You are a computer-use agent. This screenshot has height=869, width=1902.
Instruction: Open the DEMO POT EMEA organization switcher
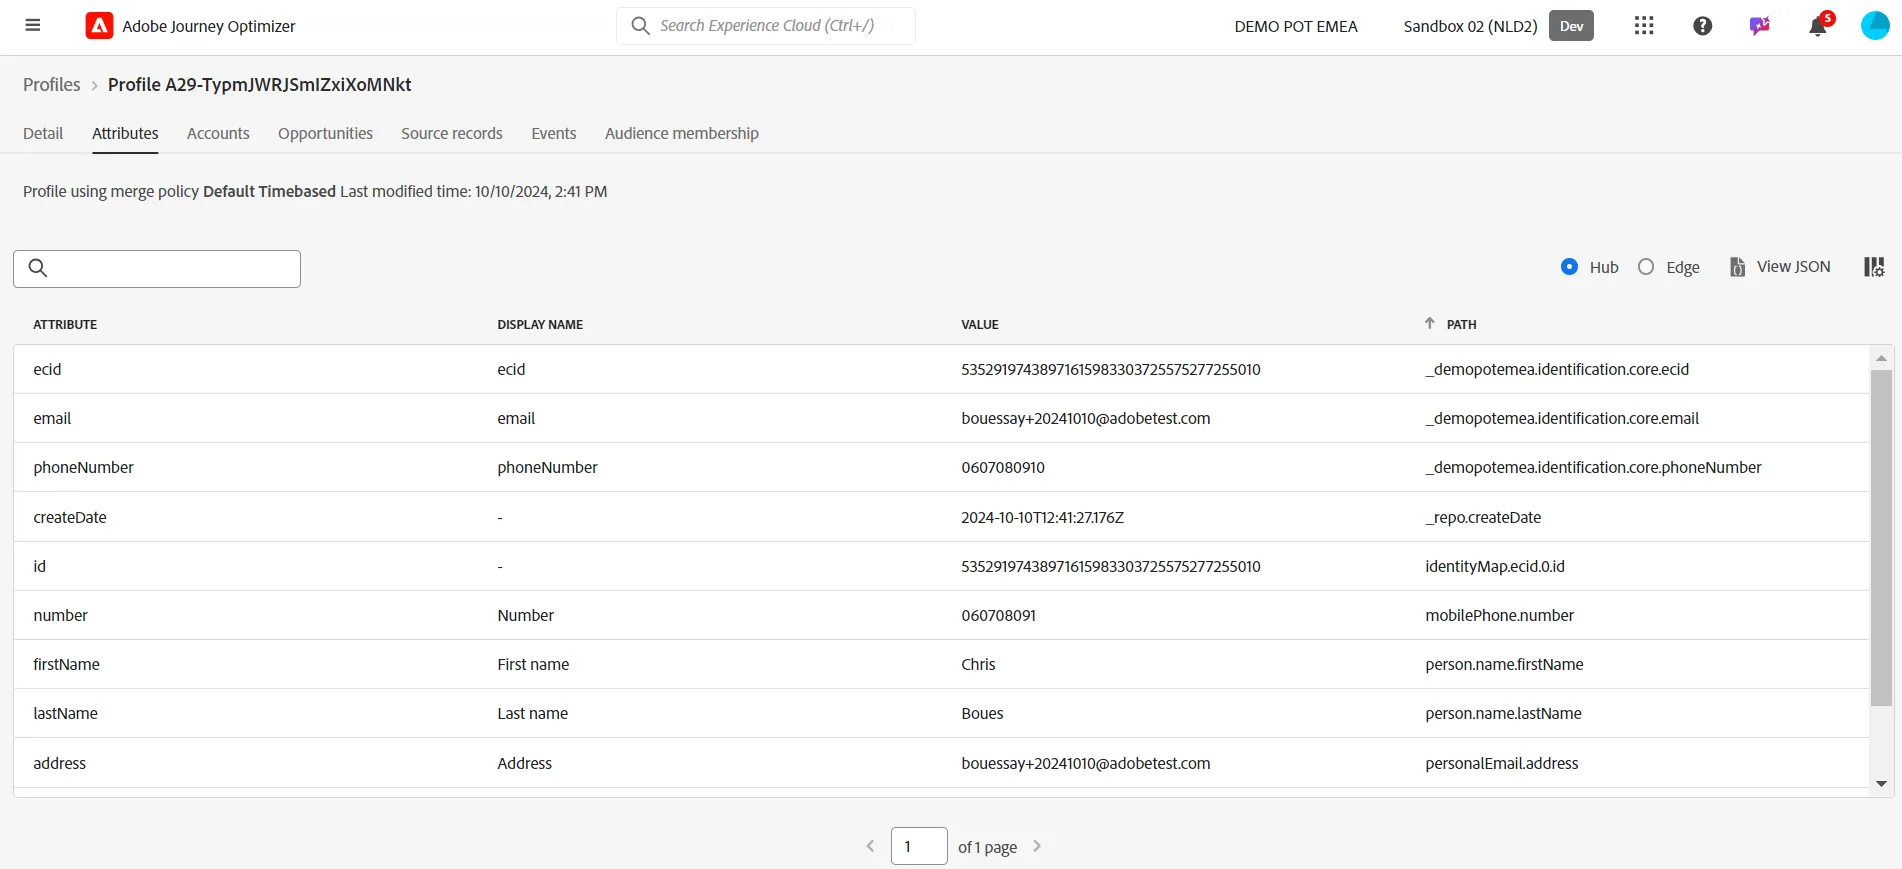click(x=1296, y=27)
